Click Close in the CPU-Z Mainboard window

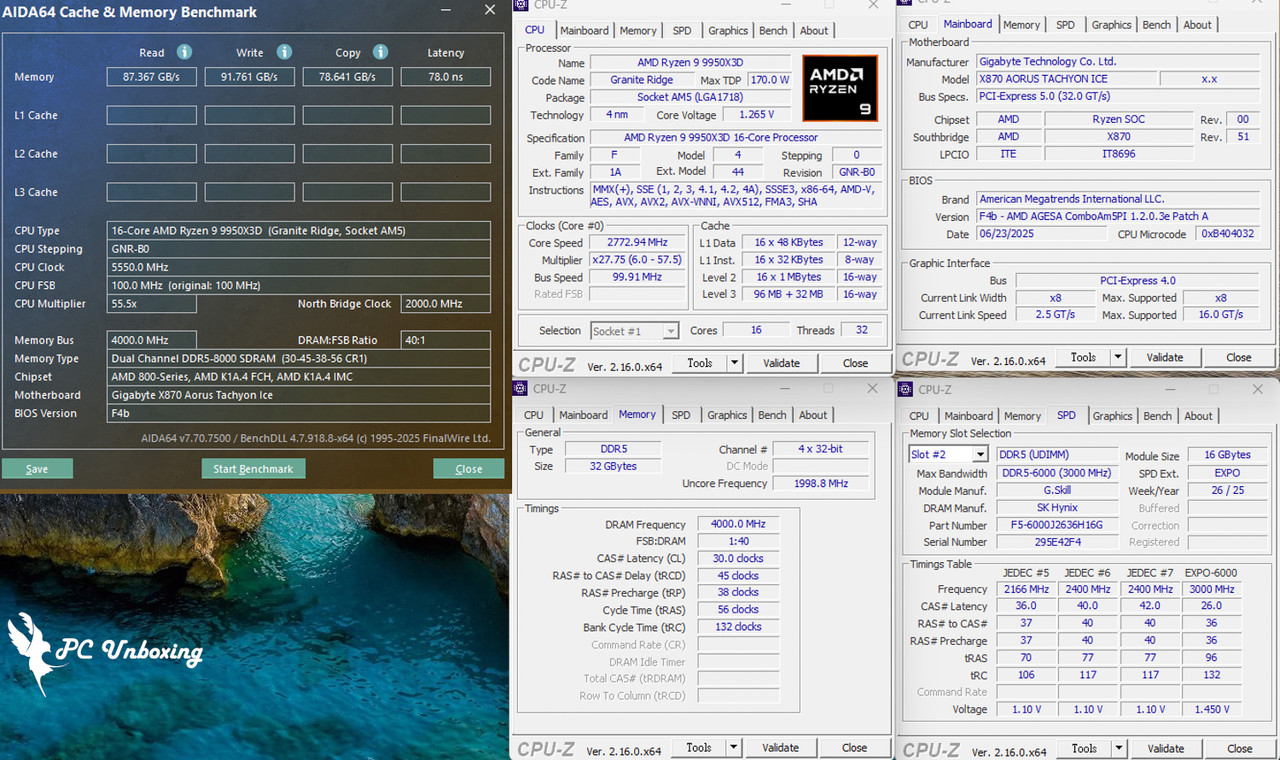[1239, 357]
